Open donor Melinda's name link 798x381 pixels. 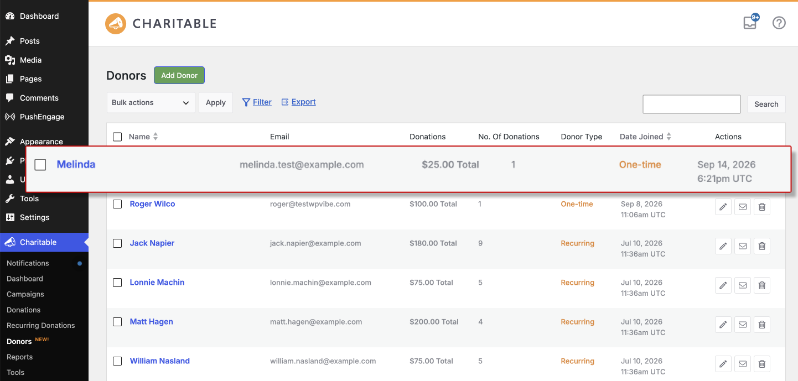(x=76, y=164)
